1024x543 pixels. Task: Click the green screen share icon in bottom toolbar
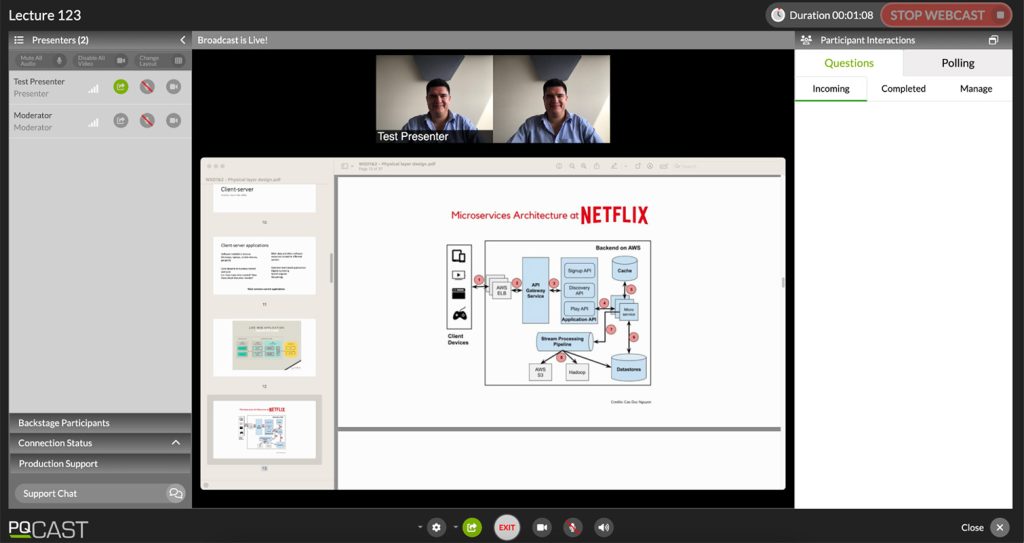pyautogui.click(x=472, y=527)
